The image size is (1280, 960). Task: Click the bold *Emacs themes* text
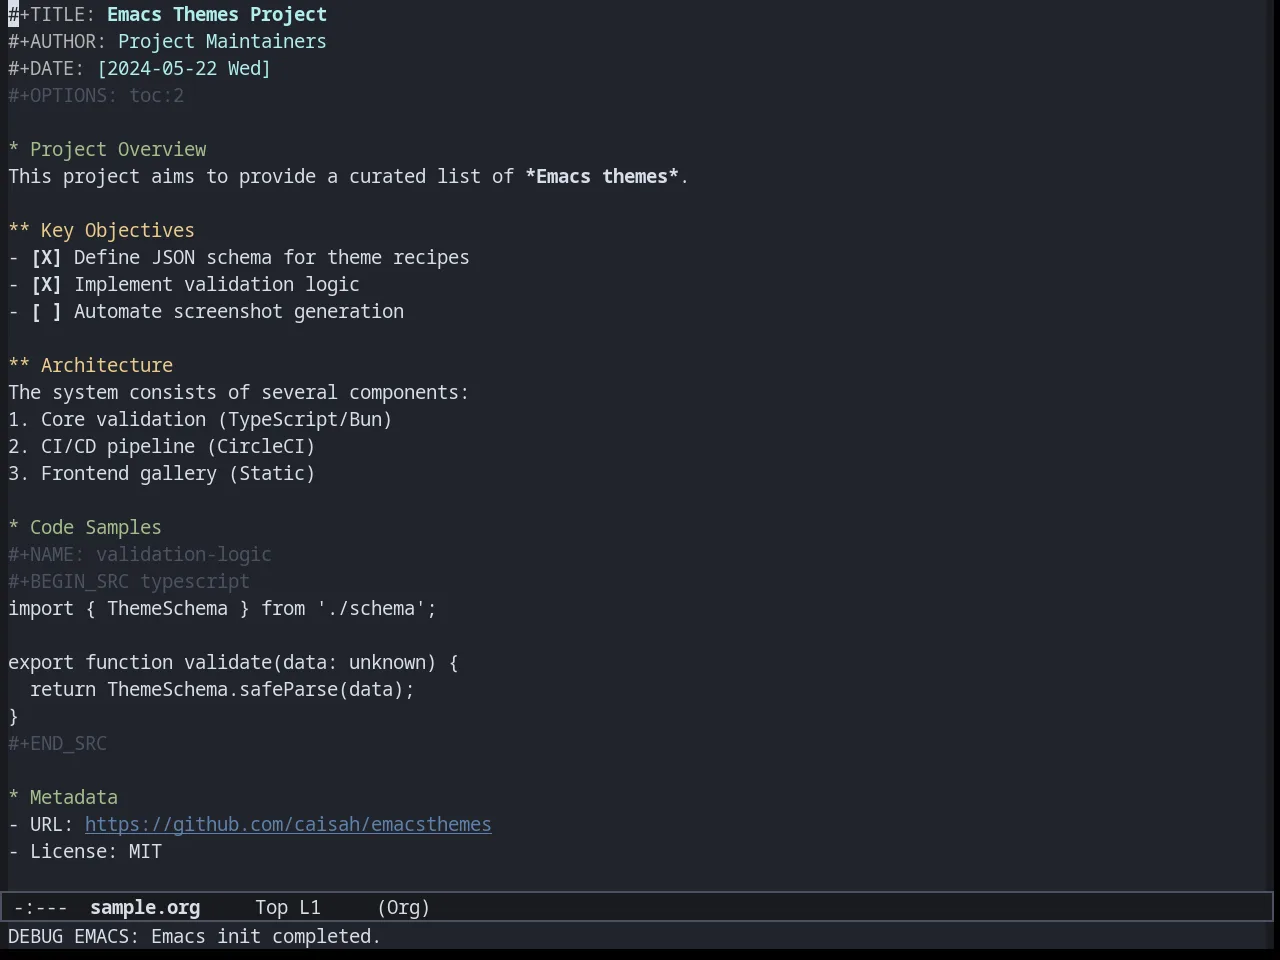tap(602, 177)
